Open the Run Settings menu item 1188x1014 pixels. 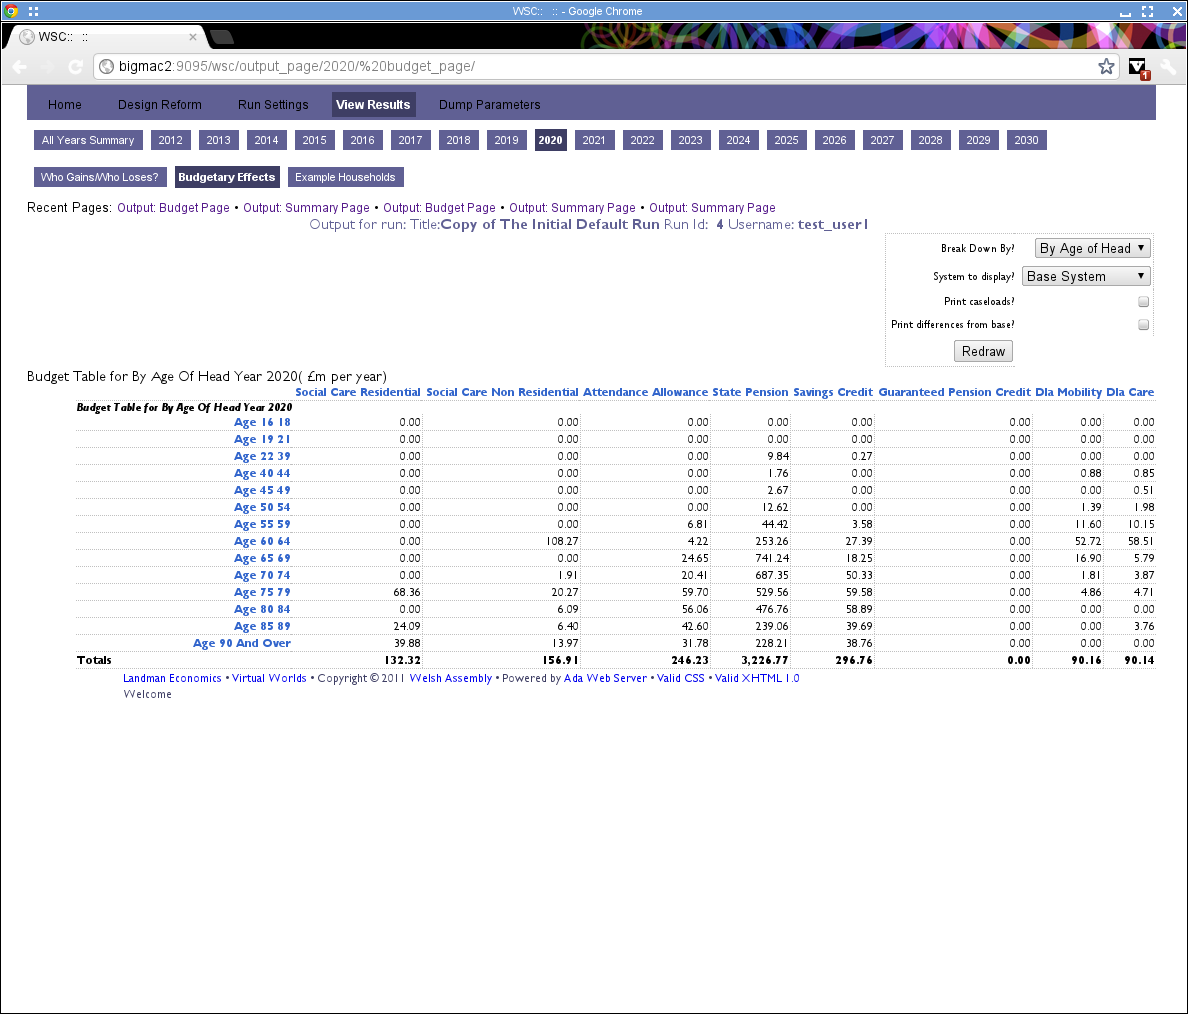pos(273,104)
